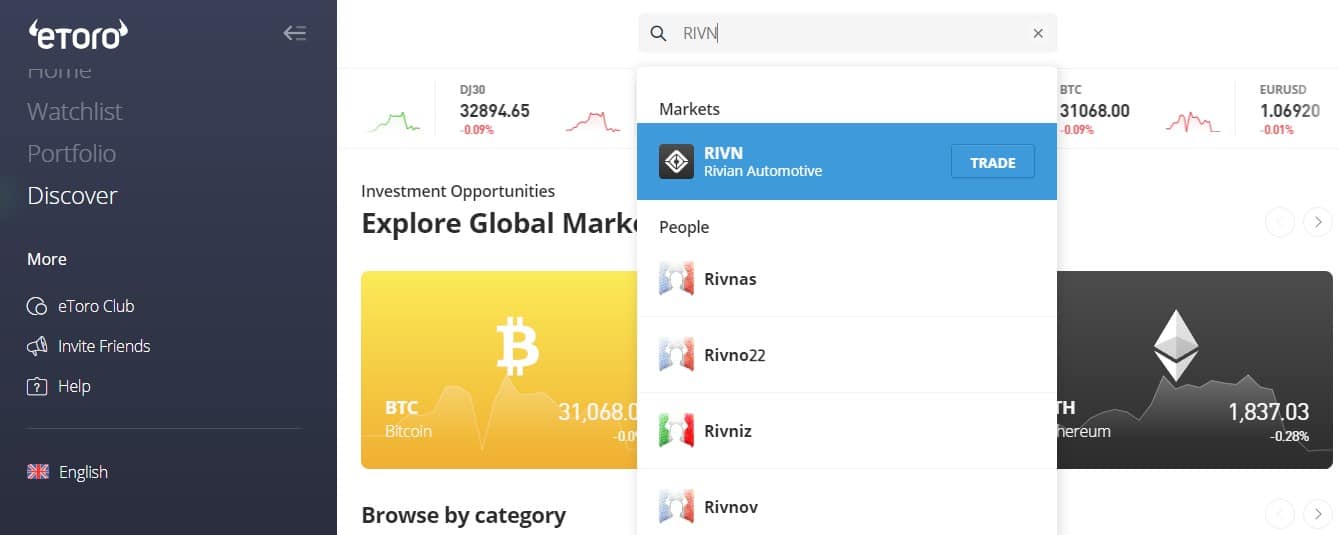
Task: Show next Browse by category items
Action: point(1318,514)
